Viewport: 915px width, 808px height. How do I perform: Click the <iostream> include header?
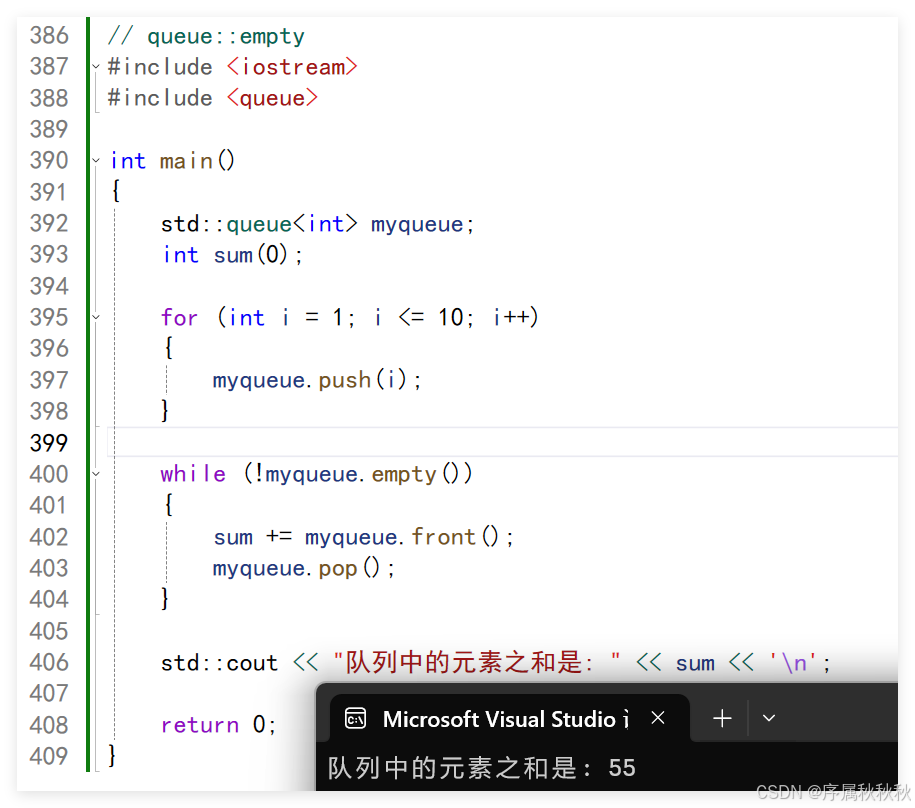292,67
